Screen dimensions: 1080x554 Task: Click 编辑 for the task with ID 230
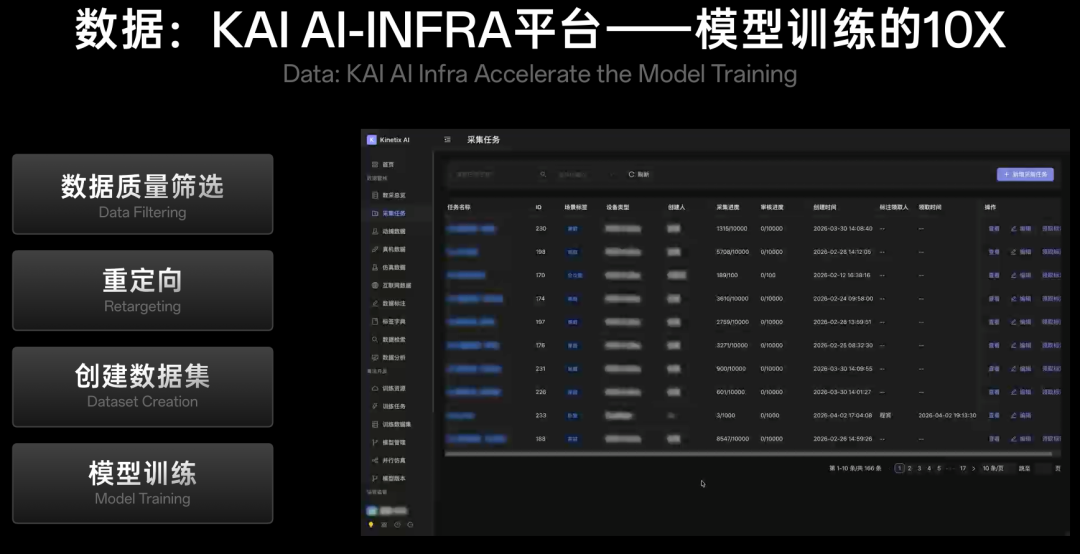click(1021, 229)
